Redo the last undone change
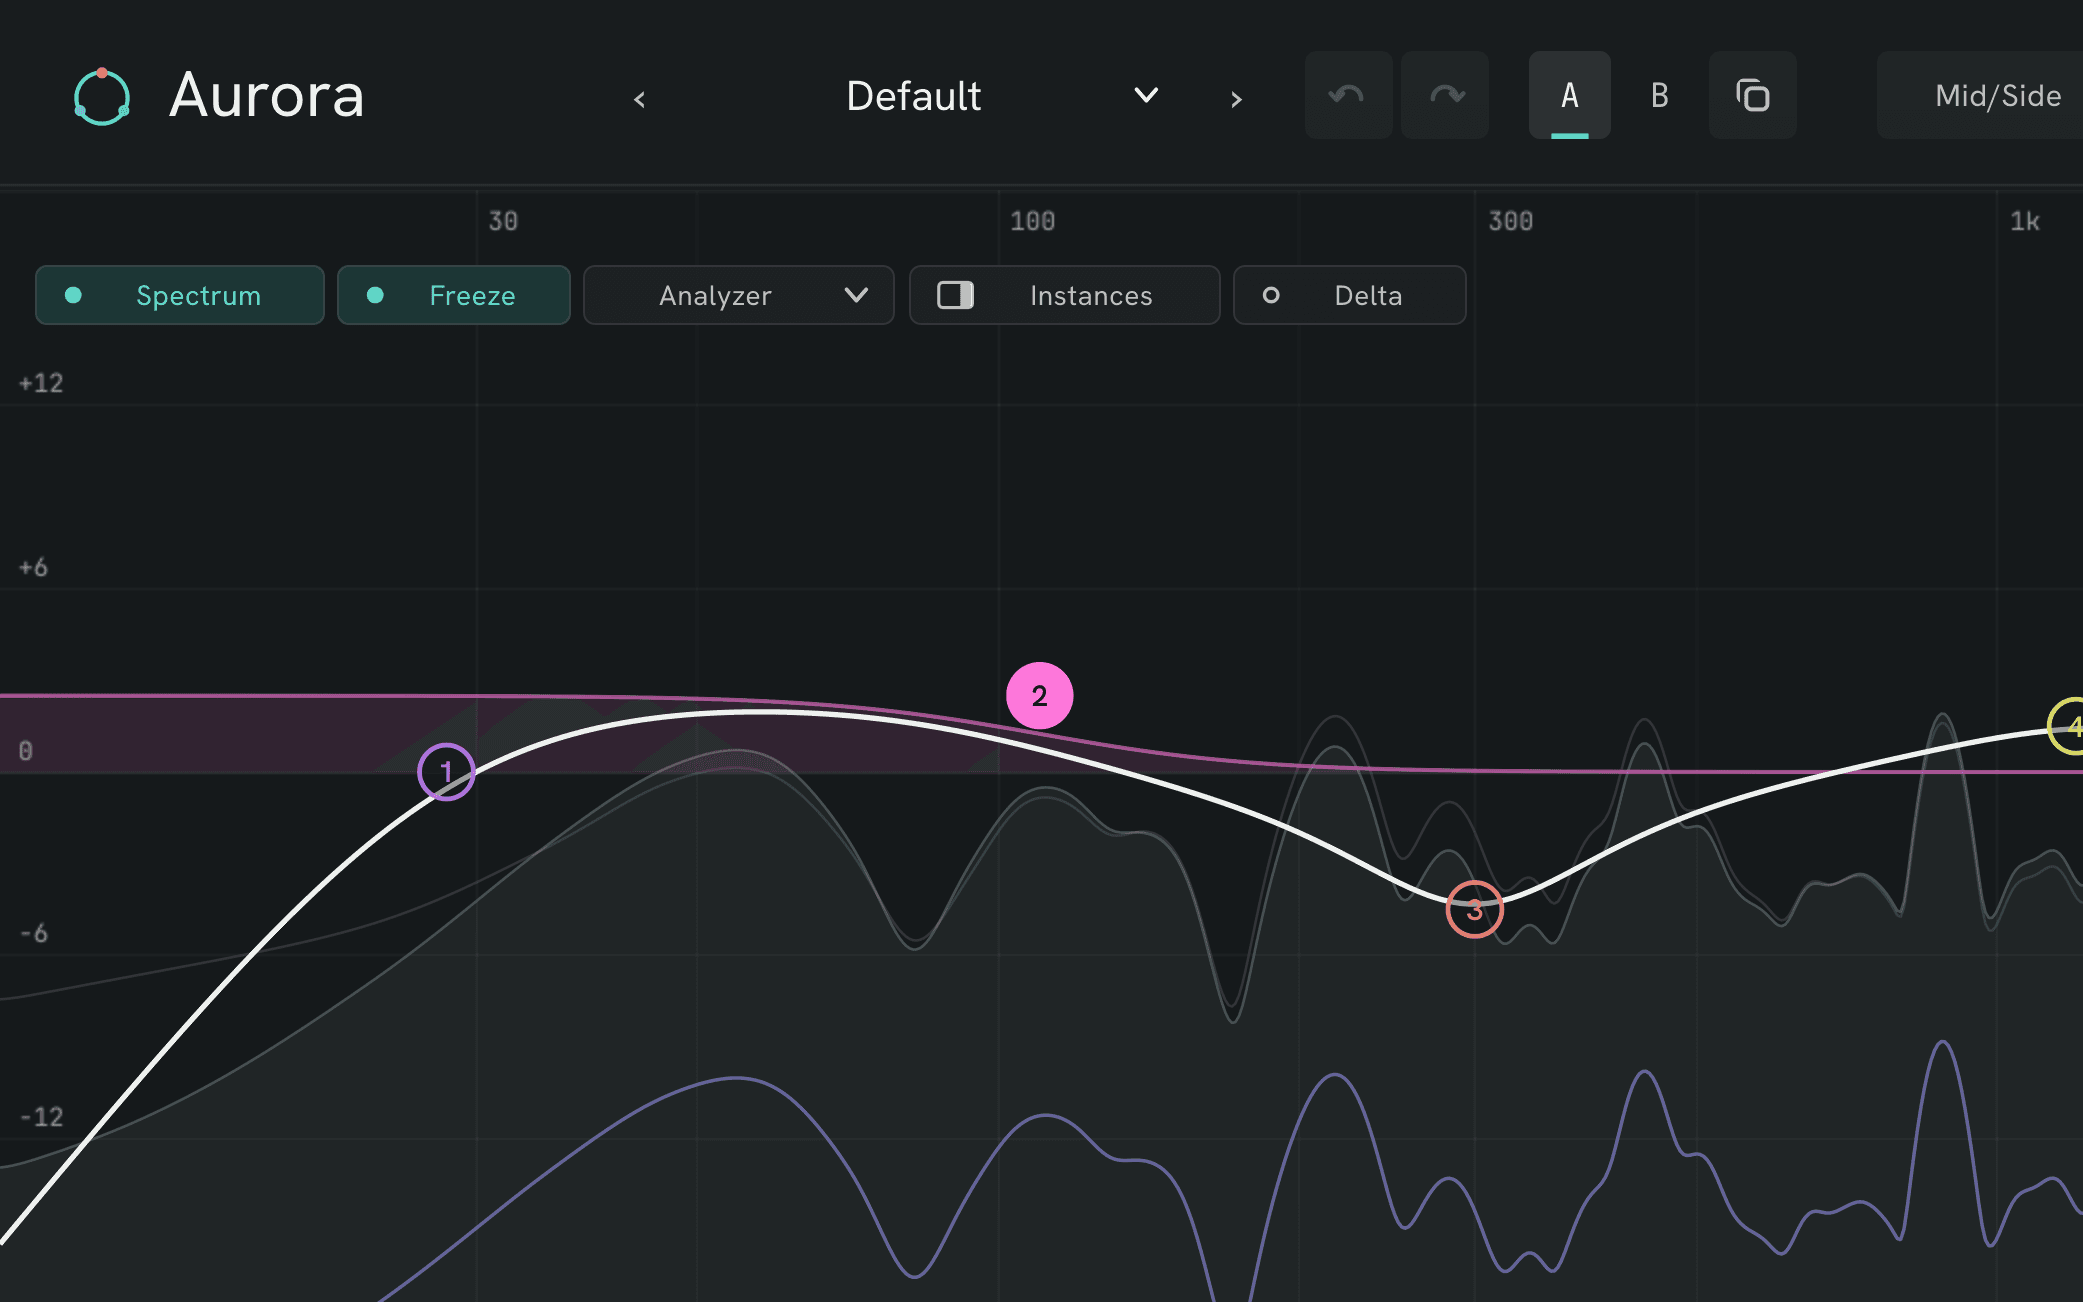 (x=1445, y=95)
